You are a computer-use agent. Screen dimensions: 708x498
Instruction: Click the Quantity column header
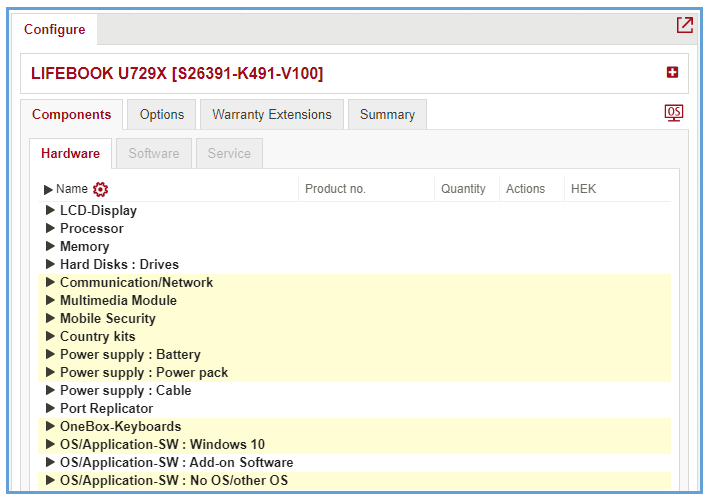[463, 189]
